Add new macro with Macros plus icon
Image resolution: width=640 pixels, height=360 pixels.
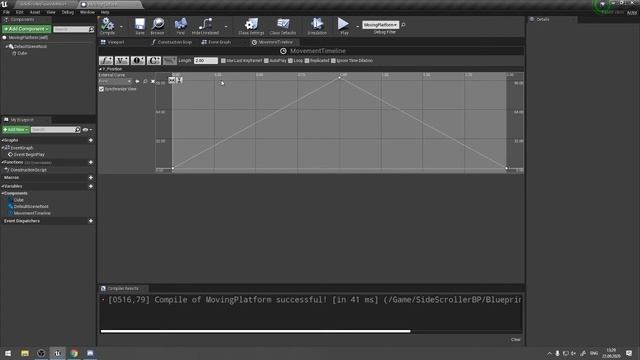click(91, 178)
